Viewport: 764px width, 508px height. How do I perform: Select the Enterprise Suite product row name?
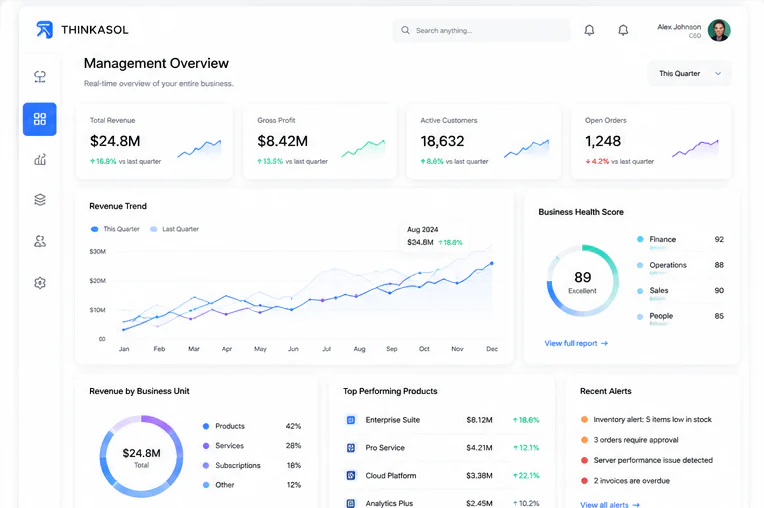click(393, 420)
